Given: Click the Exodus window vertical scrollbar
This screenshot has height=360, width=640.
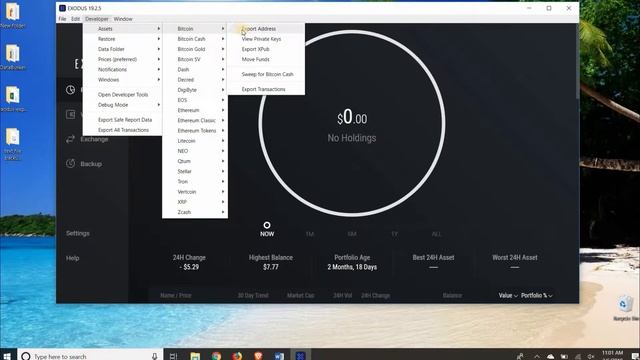Looking at the screenshot, I should click(577, 60).
